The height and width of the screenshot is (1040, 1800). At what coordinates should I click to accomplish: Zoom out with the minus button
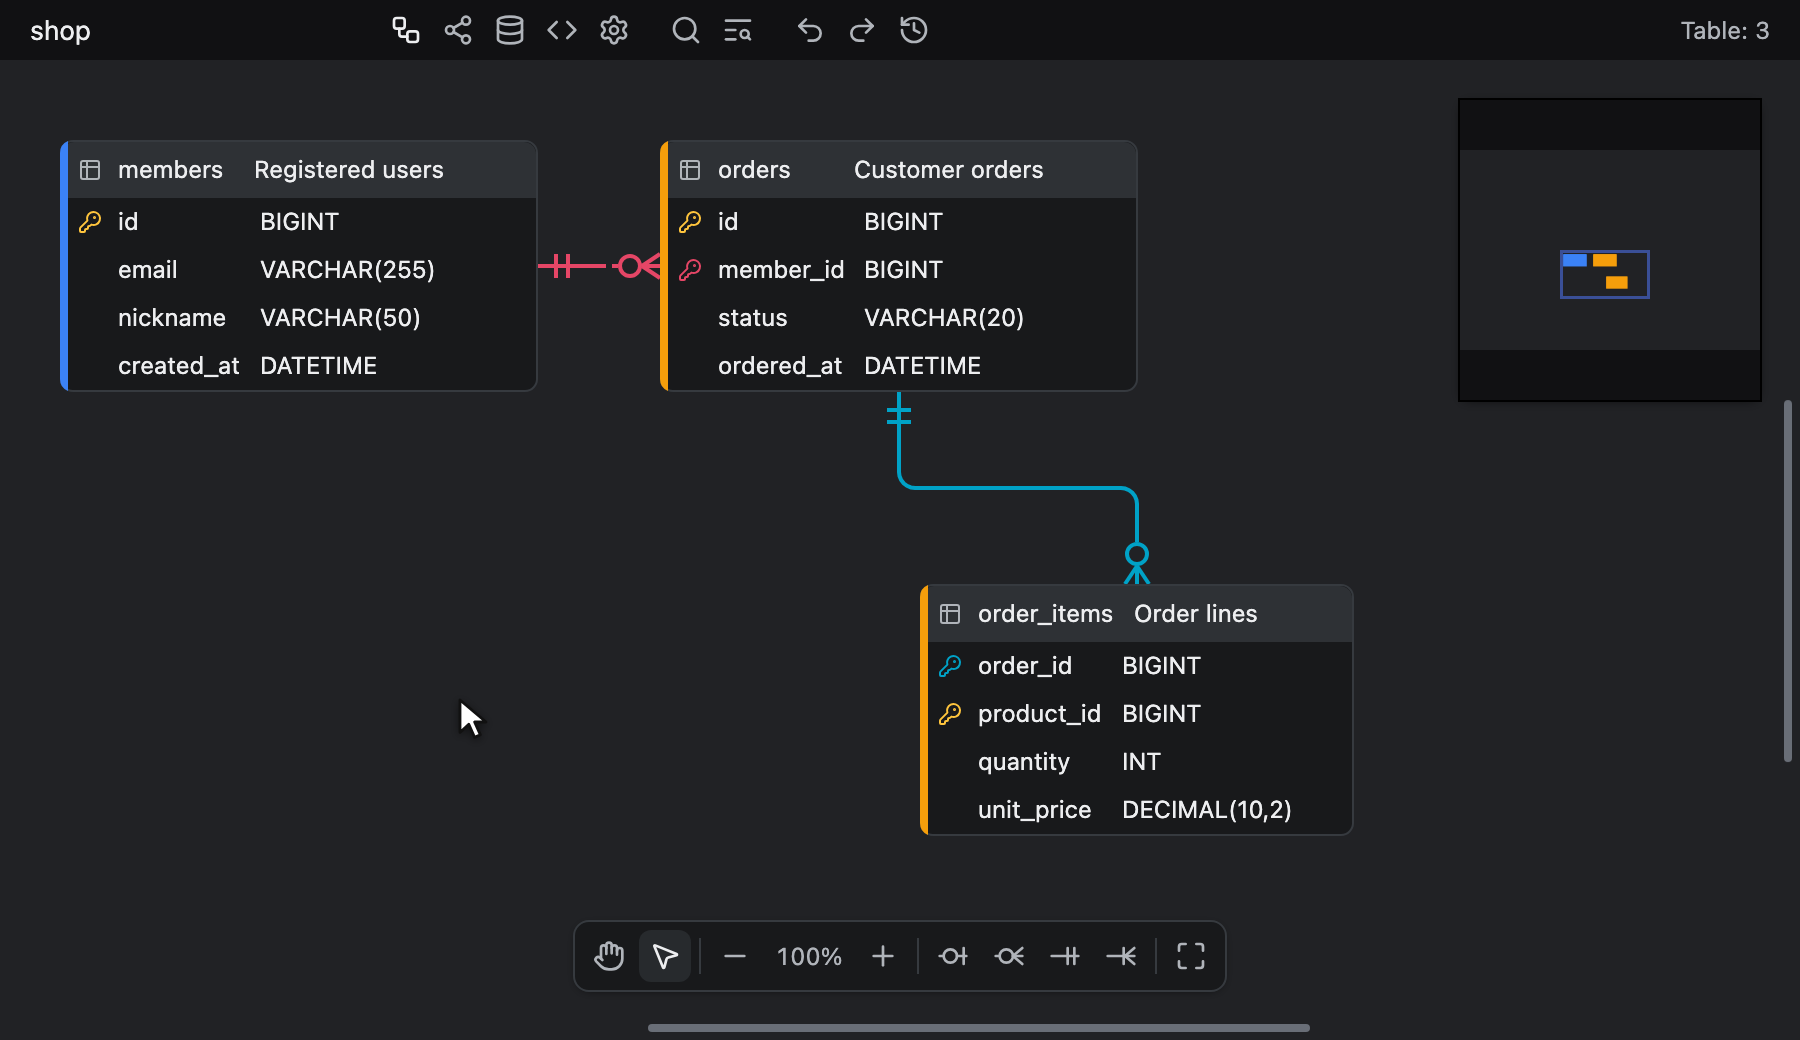tap(735, 956)
